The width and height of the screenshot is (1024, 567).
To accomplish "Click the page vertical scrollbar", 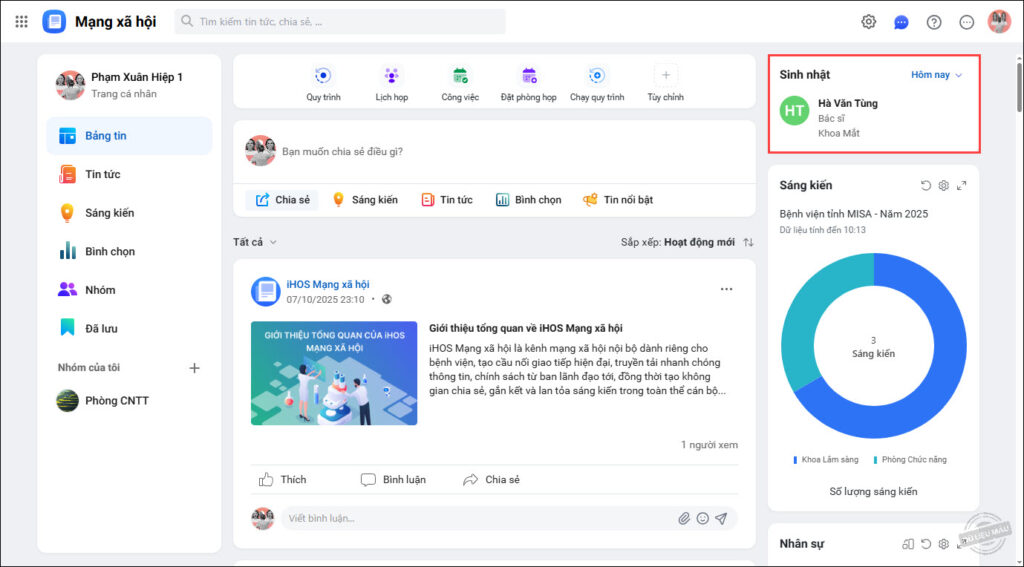I will coord(1019,87).
